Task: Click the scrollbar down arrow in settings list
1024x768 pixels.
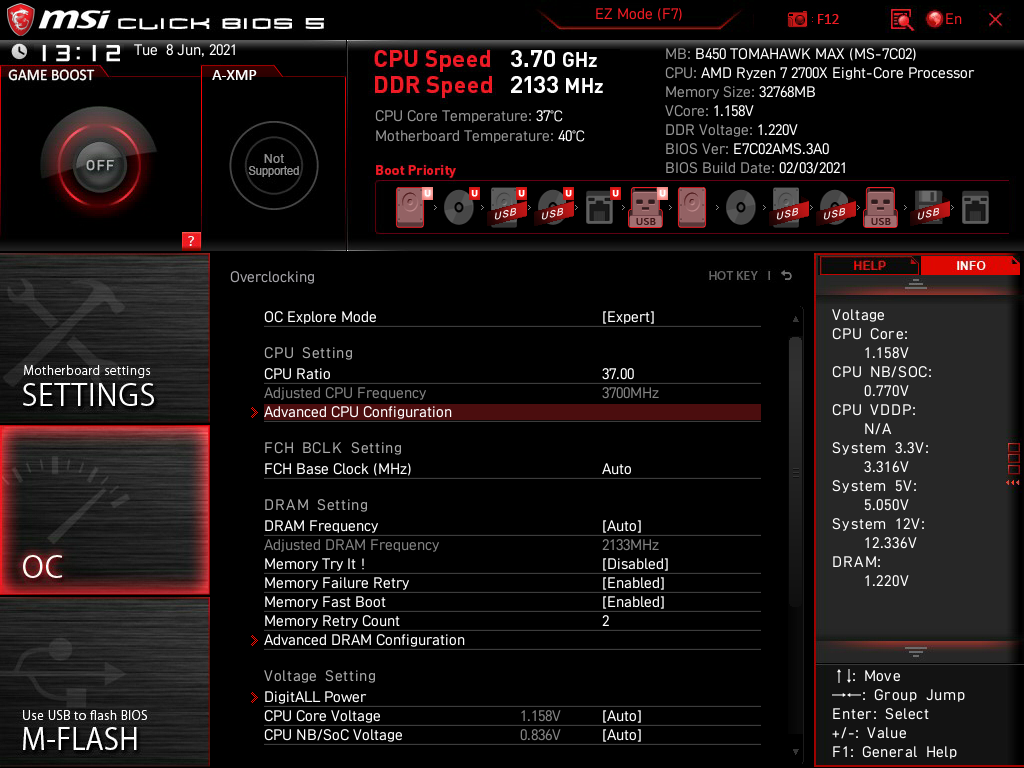Action: coord(795,752)
